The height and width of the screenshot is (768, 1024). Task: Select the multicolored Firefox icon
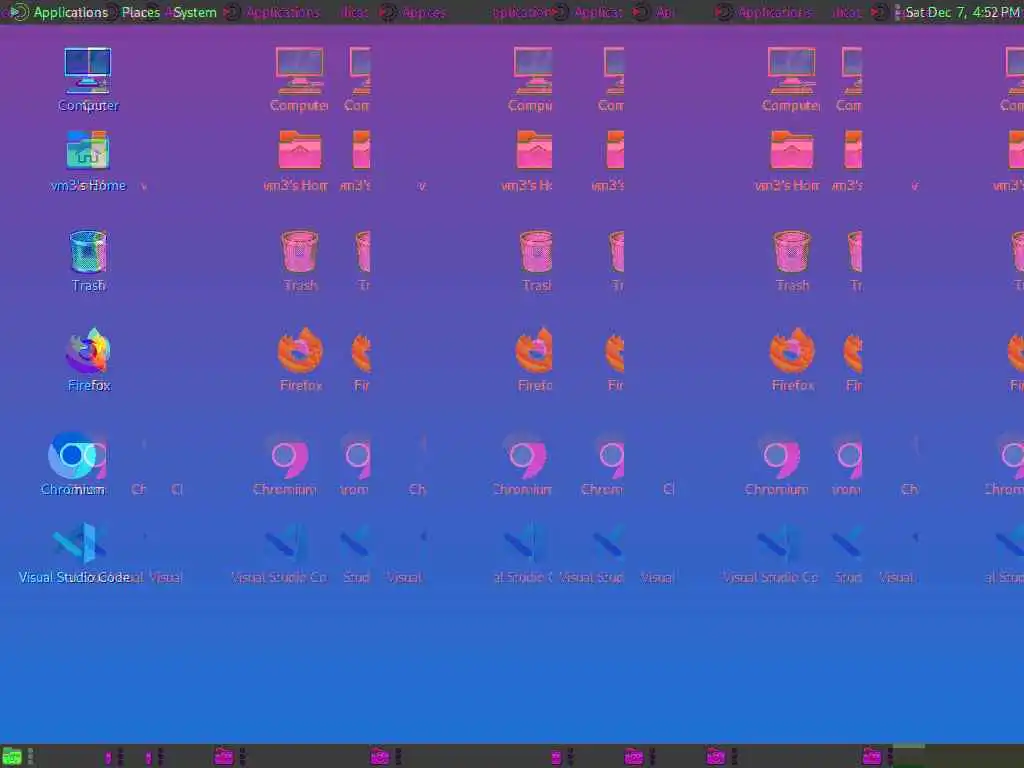coord(88,351)
